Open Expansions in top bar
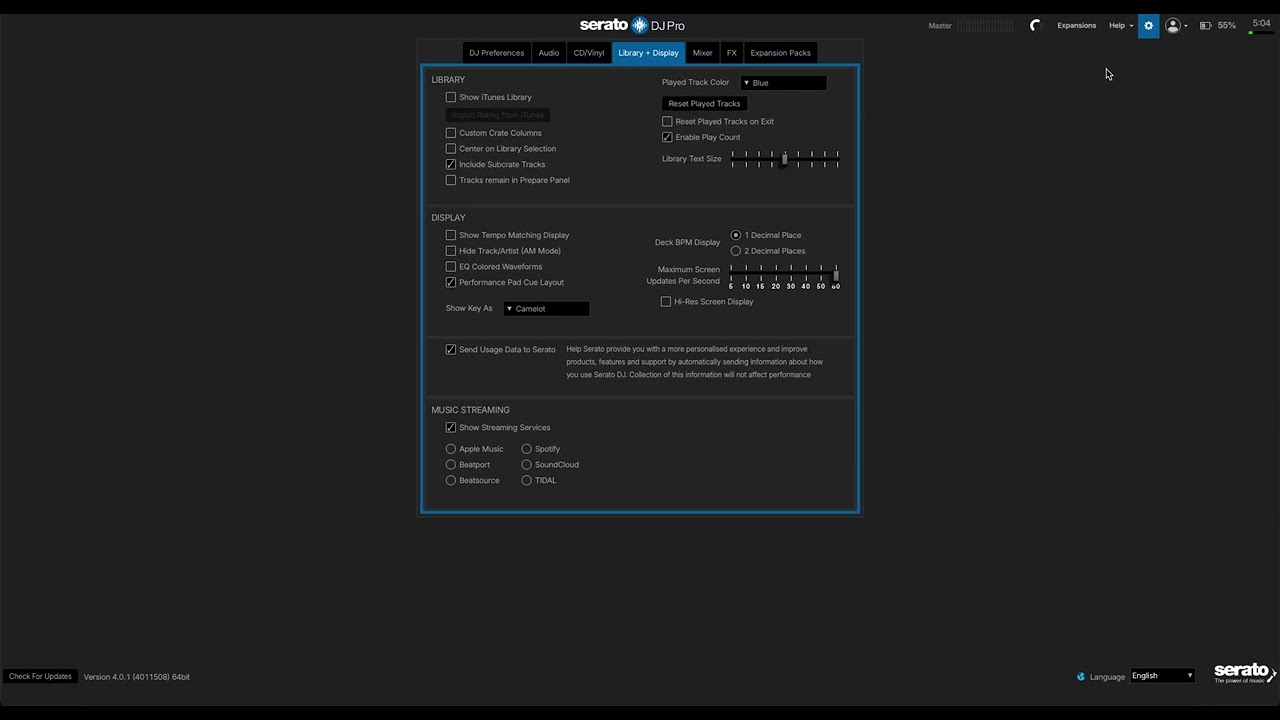This screenshot has height=720, width=1280. pos(1077,25)
